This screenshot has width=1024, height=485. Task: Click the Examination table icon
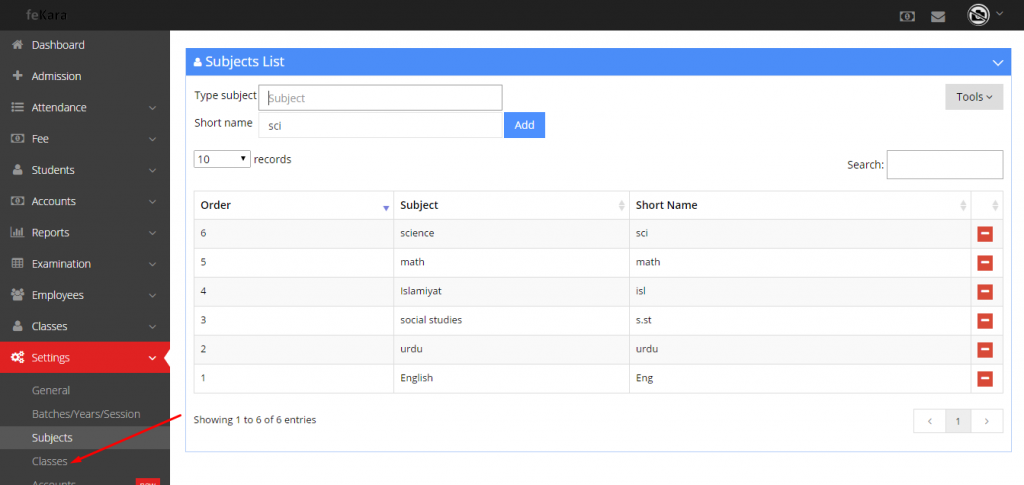pos(18,264)
